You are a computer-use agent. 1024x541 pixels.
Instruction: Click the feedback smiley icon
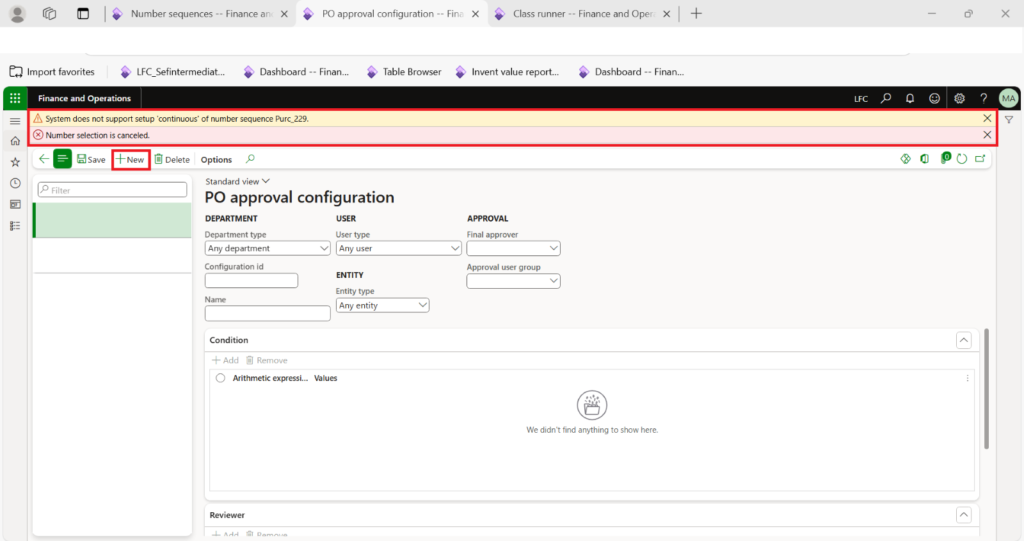(935, 98)
